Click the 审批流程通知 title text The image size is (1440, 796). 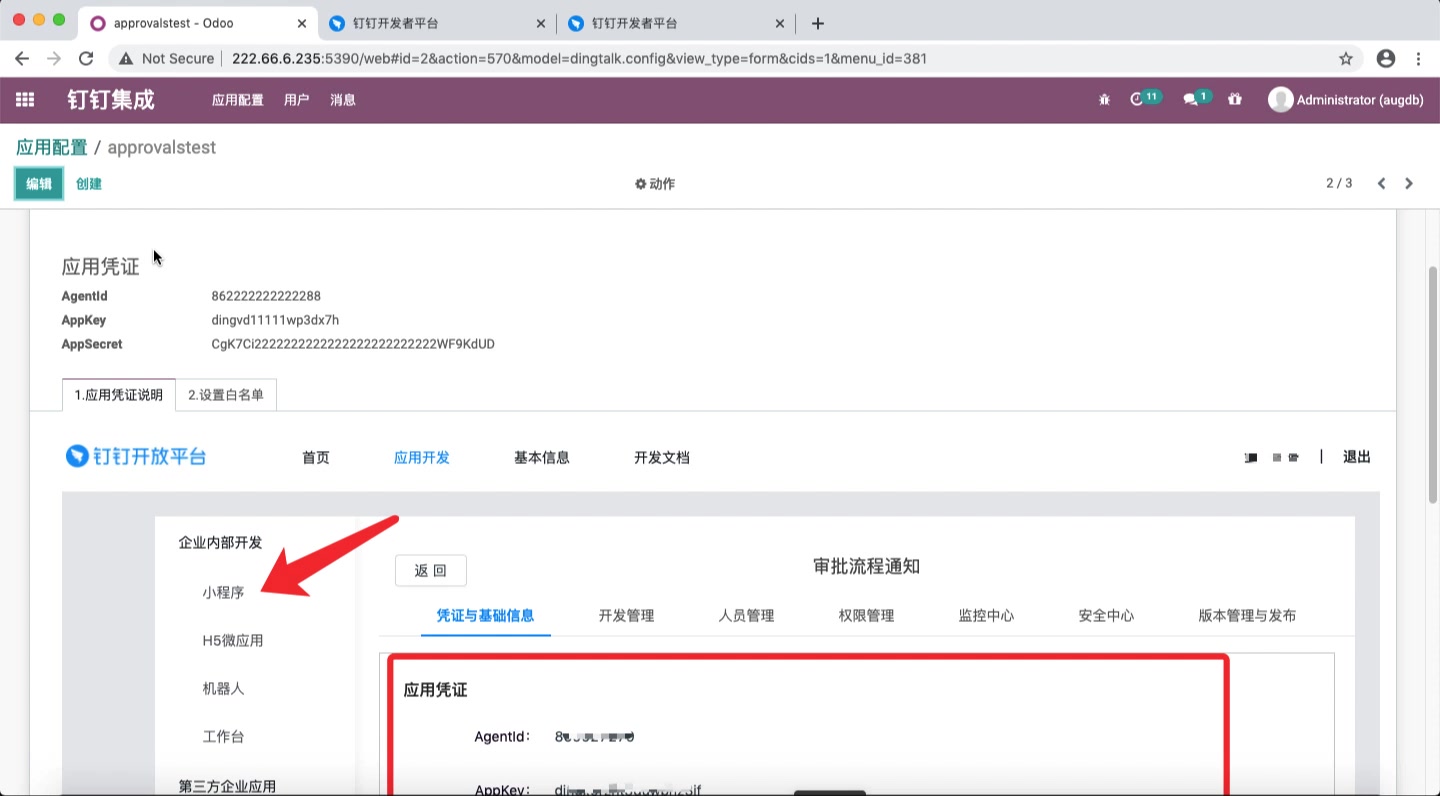tap(867, 567)
